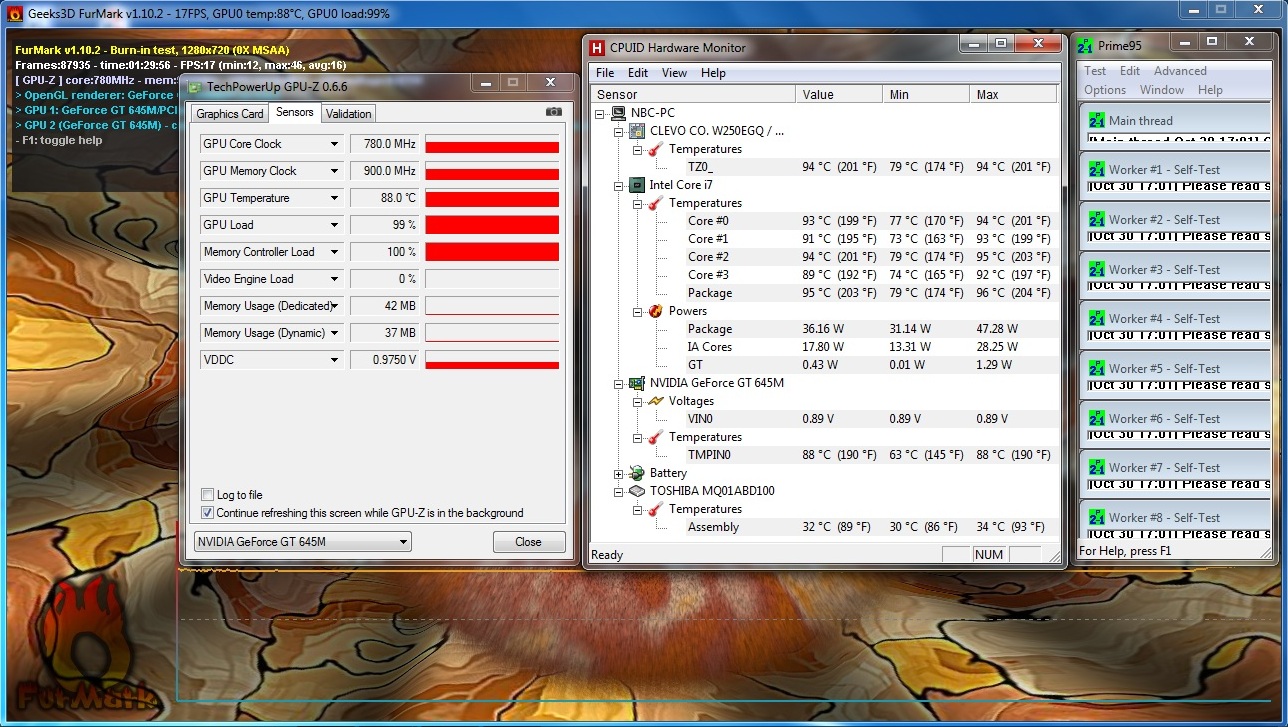This screenshot has height=727, width=1288.
Task: Open the File menu in Hardware Monitor
Action: click(x=605, y=73)
